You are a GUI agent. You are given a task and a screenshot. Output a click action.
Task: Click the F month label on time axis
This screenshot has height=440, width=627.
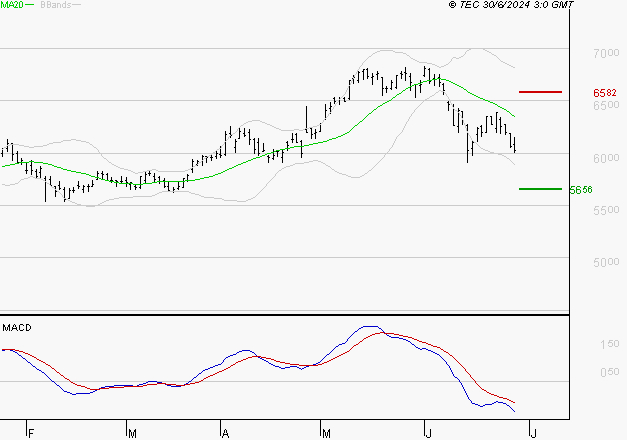(31, 433)
